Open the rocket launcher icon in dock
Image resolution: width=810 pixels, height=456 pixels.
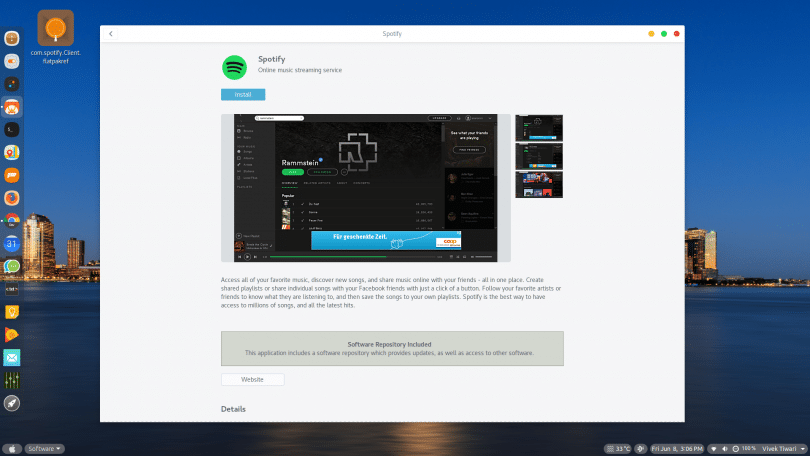11,403
